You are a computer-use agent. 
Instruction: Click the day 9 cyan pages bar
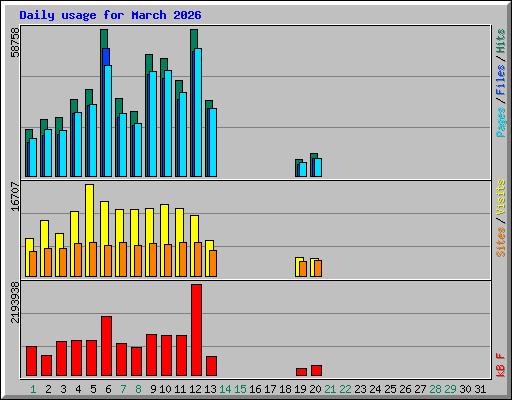click(x=153, y=124)
